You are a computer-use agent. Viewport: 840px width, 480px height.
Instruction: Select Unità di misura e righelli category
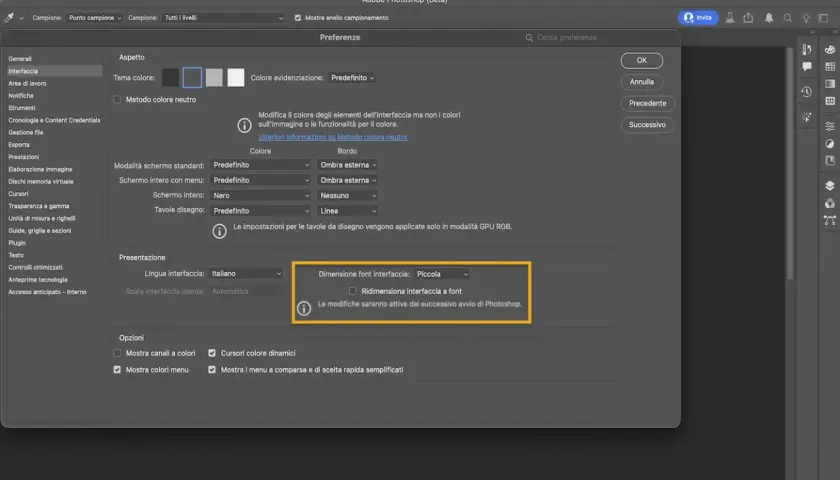[x=42, y=218]
